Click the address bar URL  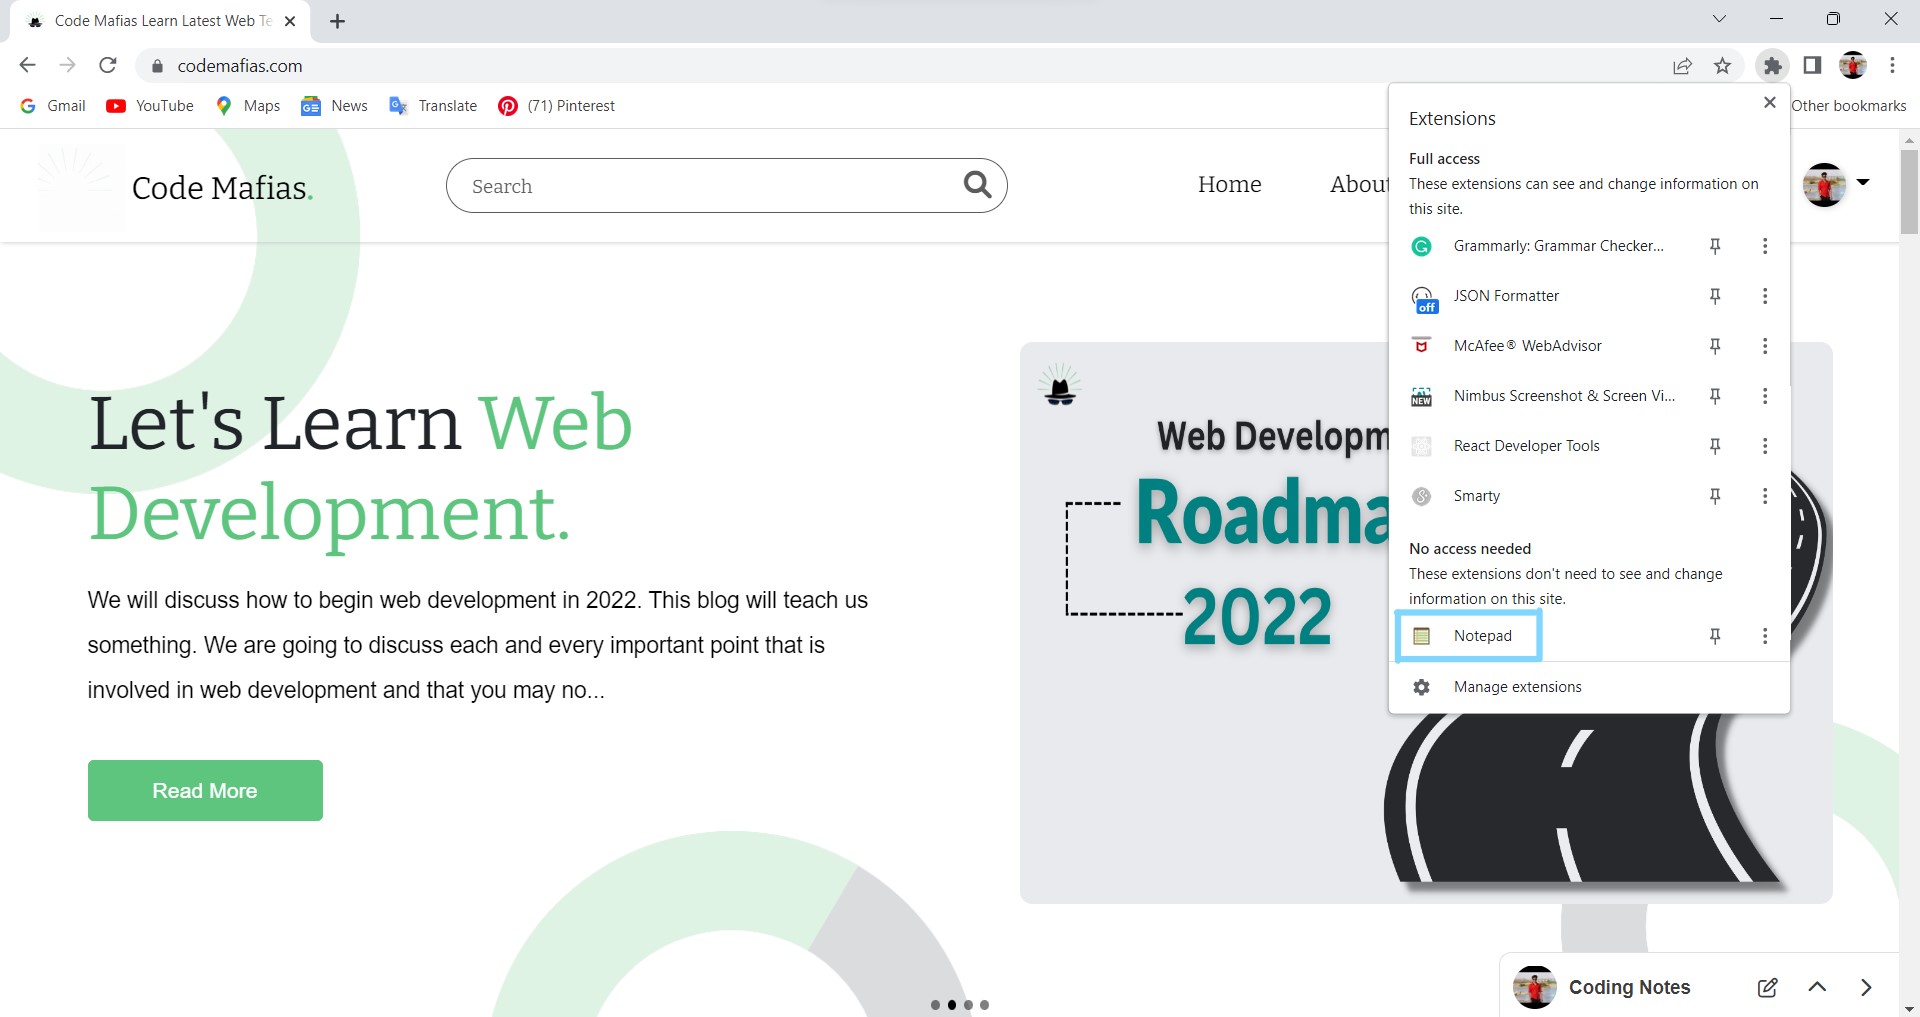pyautogui.click(x=240, y=66)
